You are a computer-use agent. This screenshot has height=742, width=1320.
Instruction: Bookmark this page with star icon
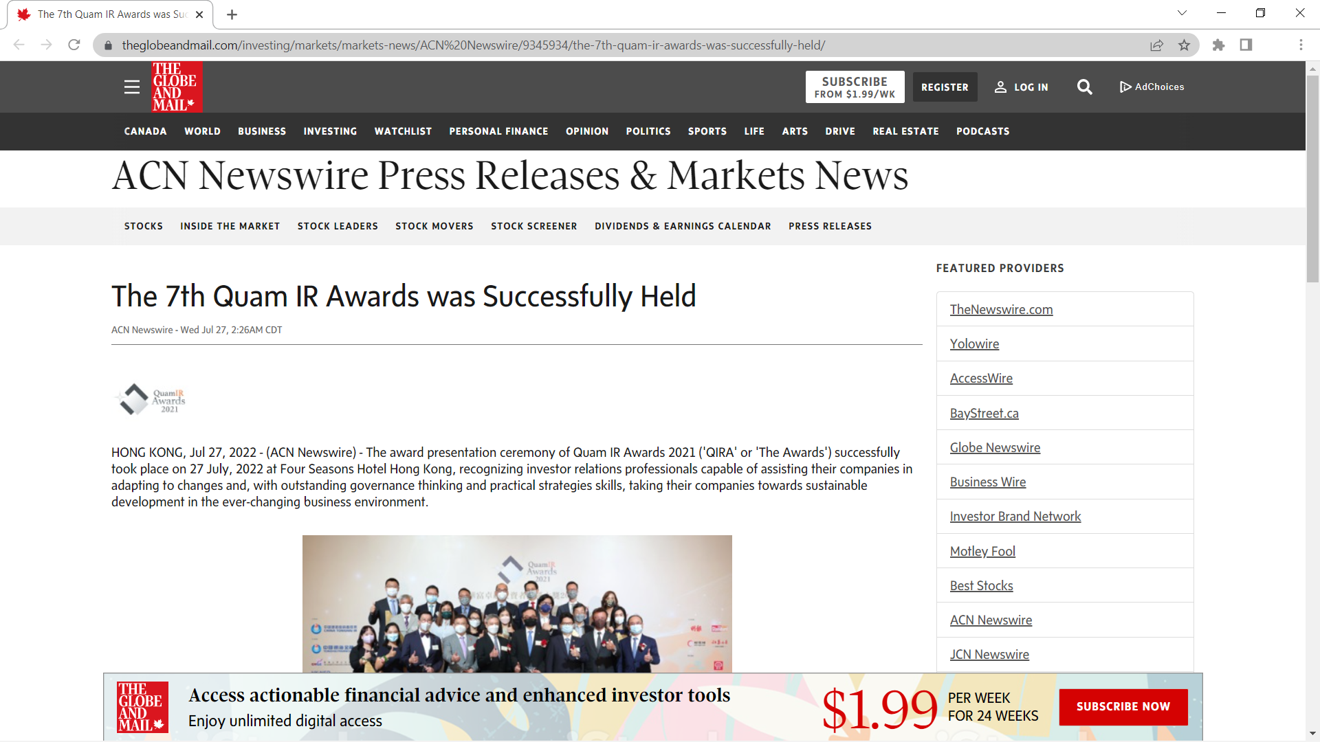pyautogui.click(x=1184, y=45)
